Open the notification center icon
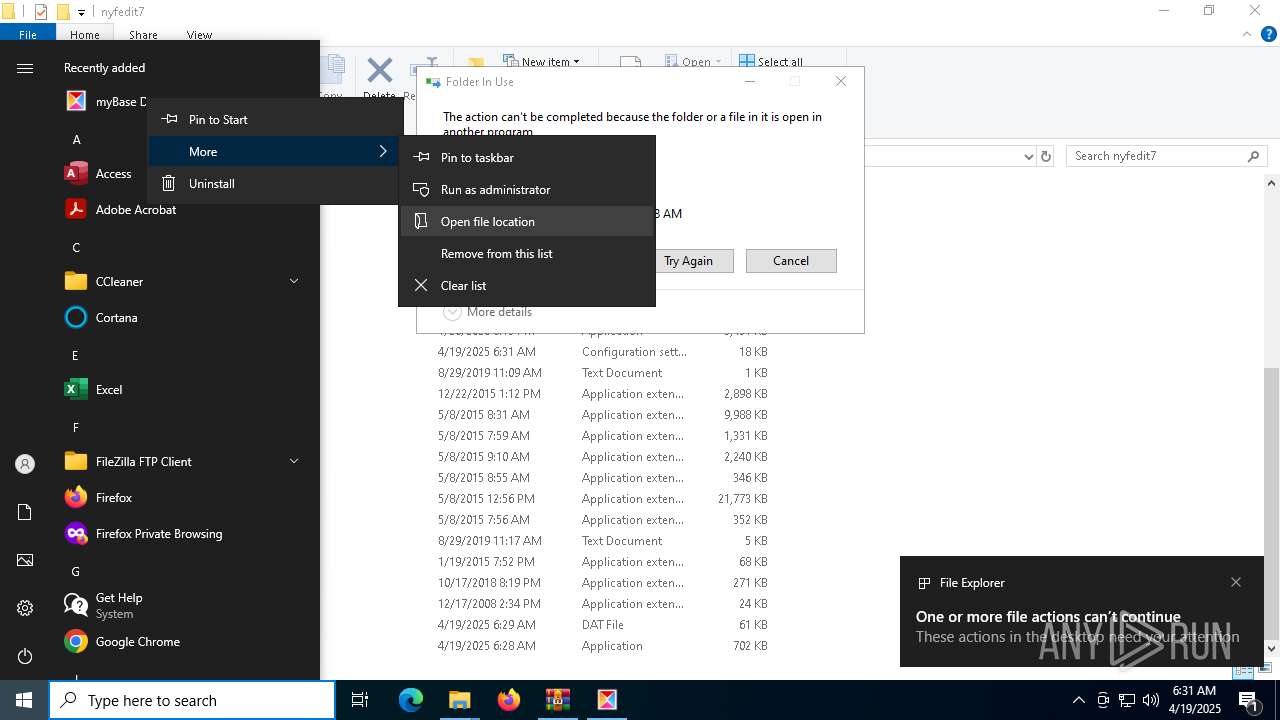Screen dimensions: 1280x720 point(1249,700)
